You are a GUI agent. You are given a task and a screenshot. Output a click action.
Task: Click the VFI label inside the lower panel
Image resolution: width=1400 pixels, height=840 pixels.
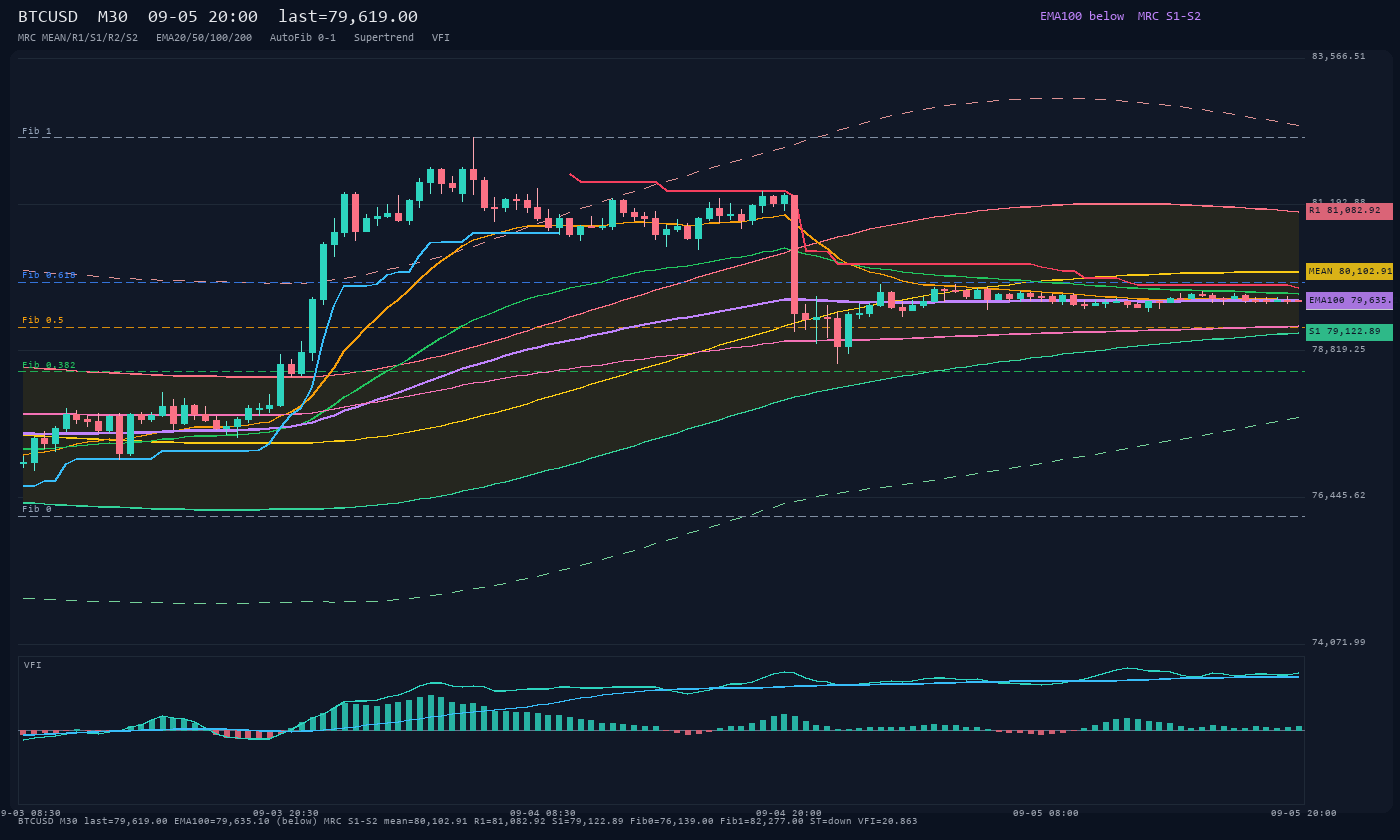[33, 665]
